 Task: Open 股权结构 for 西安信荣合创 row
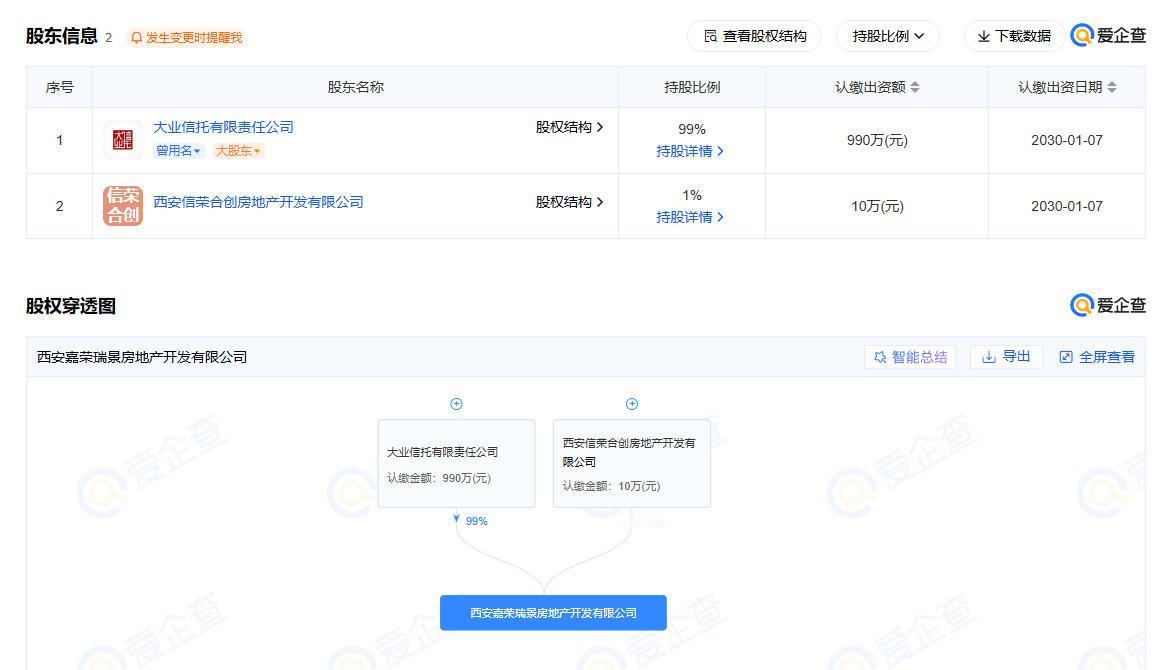point(569,202)
